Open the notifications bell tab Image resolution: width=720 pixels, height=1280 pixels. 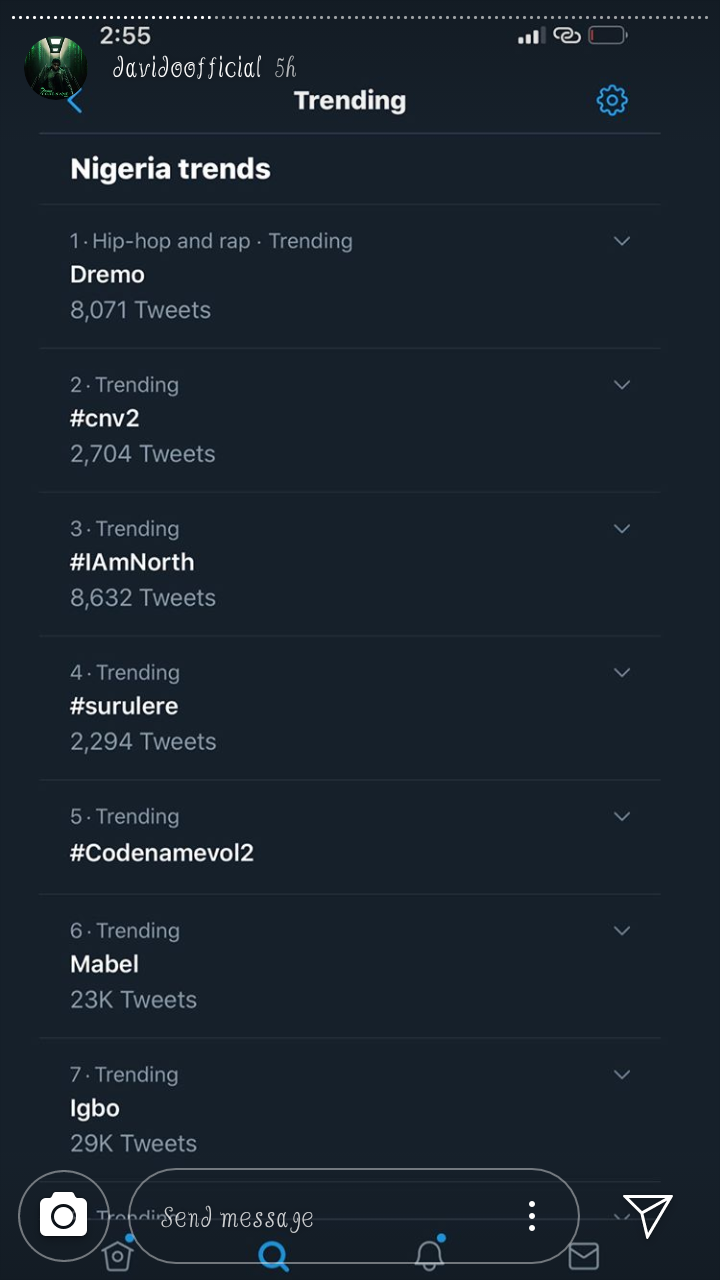(x=429, y=1254)
